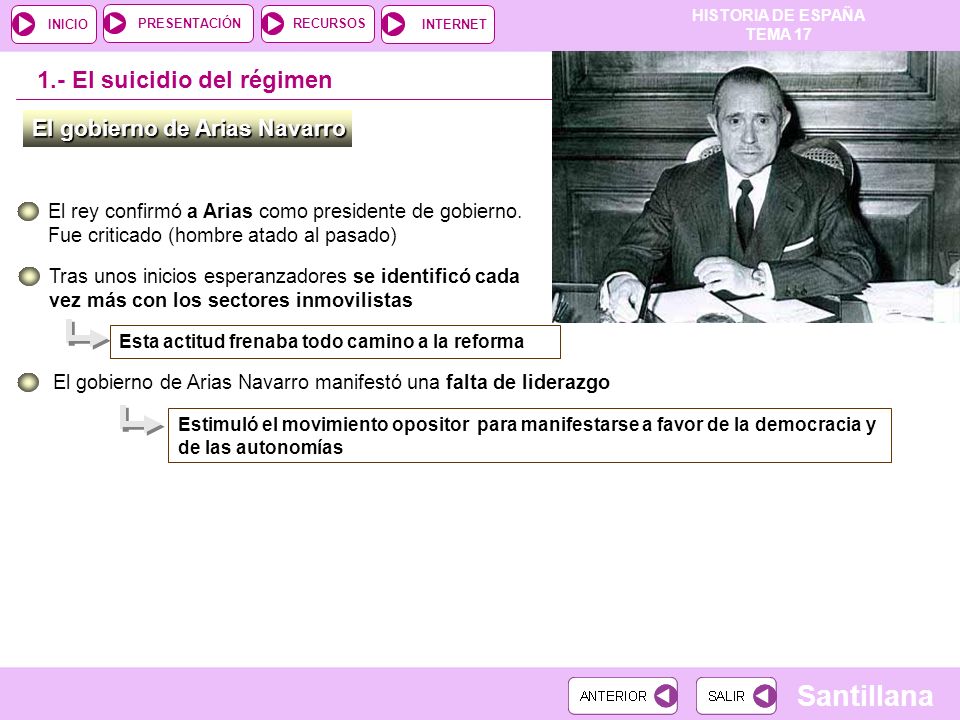Click the 'El gobierno de Arias Navarro' banner

(x=187, y=129)
